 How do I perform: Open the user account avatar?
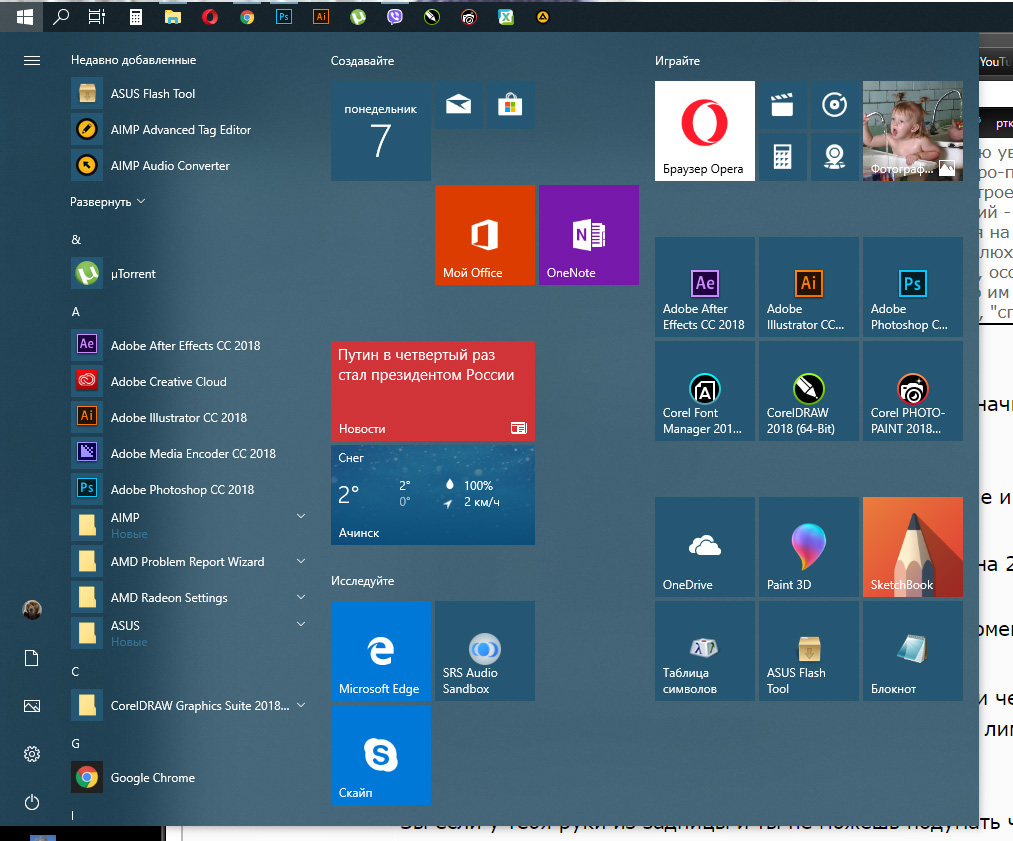pyautogui.click(x=32, y=610)
